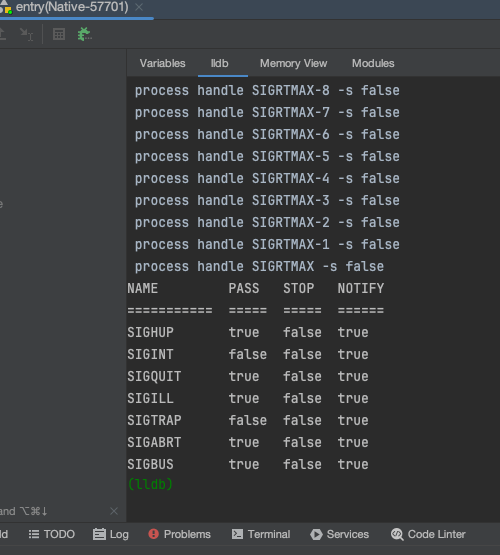
Task: Click the Step Out arrow icon
Action: tap(2, 34)
